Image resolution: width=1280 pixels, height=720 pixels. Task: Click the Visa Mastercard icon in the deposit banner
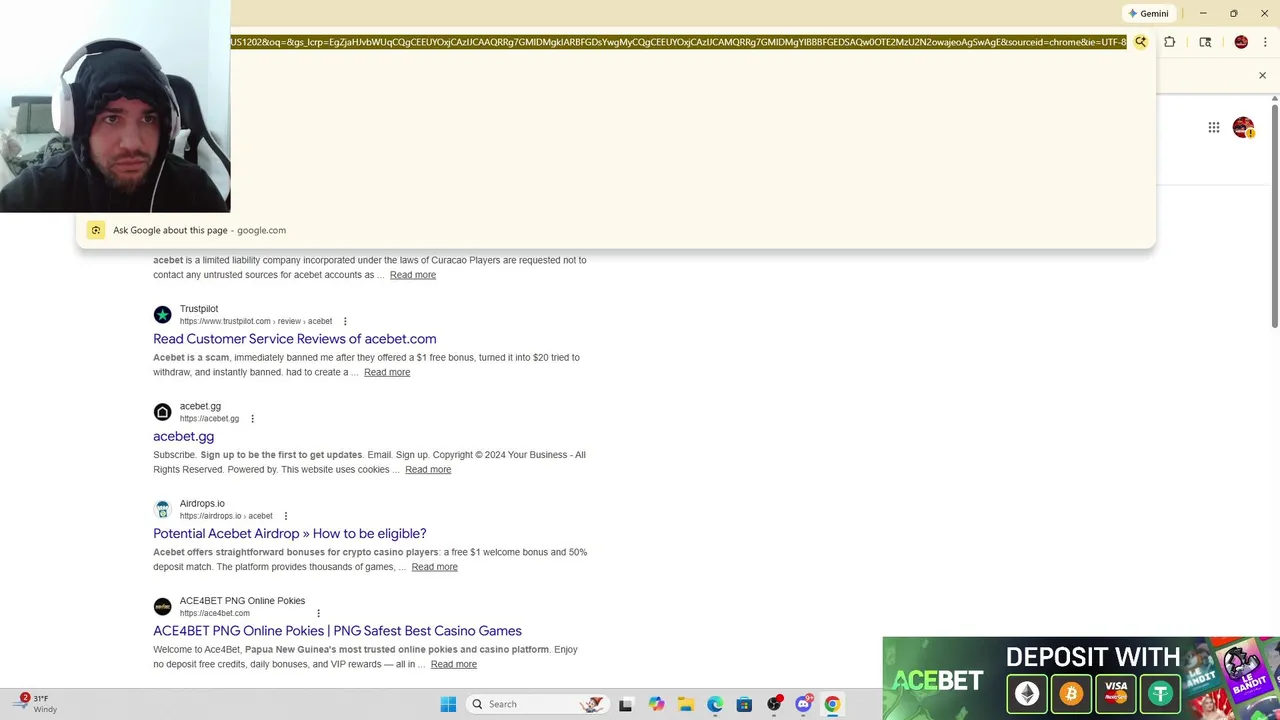(1116, 693)
